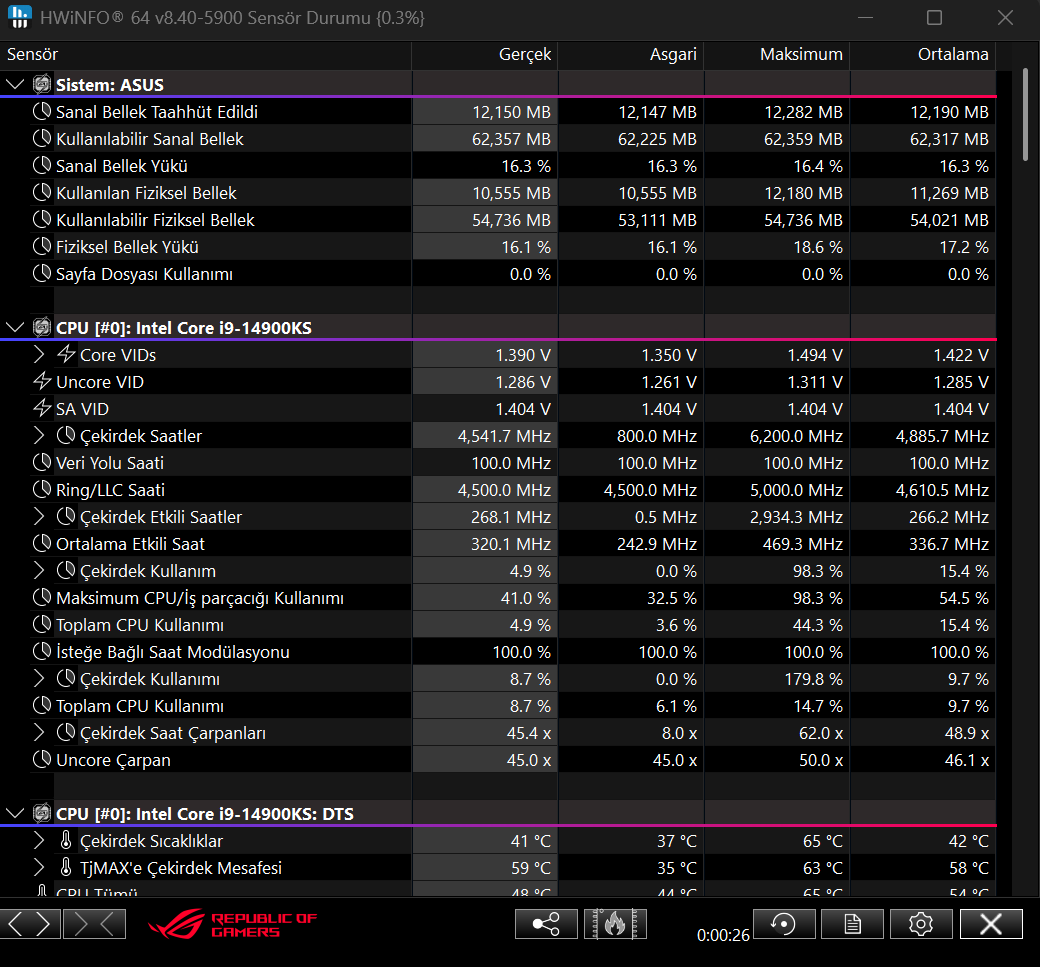Expand the Çekirdek Kullanımı row
Screen dimensions: 1040x967
pyautogui.click(x=39, y=678)
